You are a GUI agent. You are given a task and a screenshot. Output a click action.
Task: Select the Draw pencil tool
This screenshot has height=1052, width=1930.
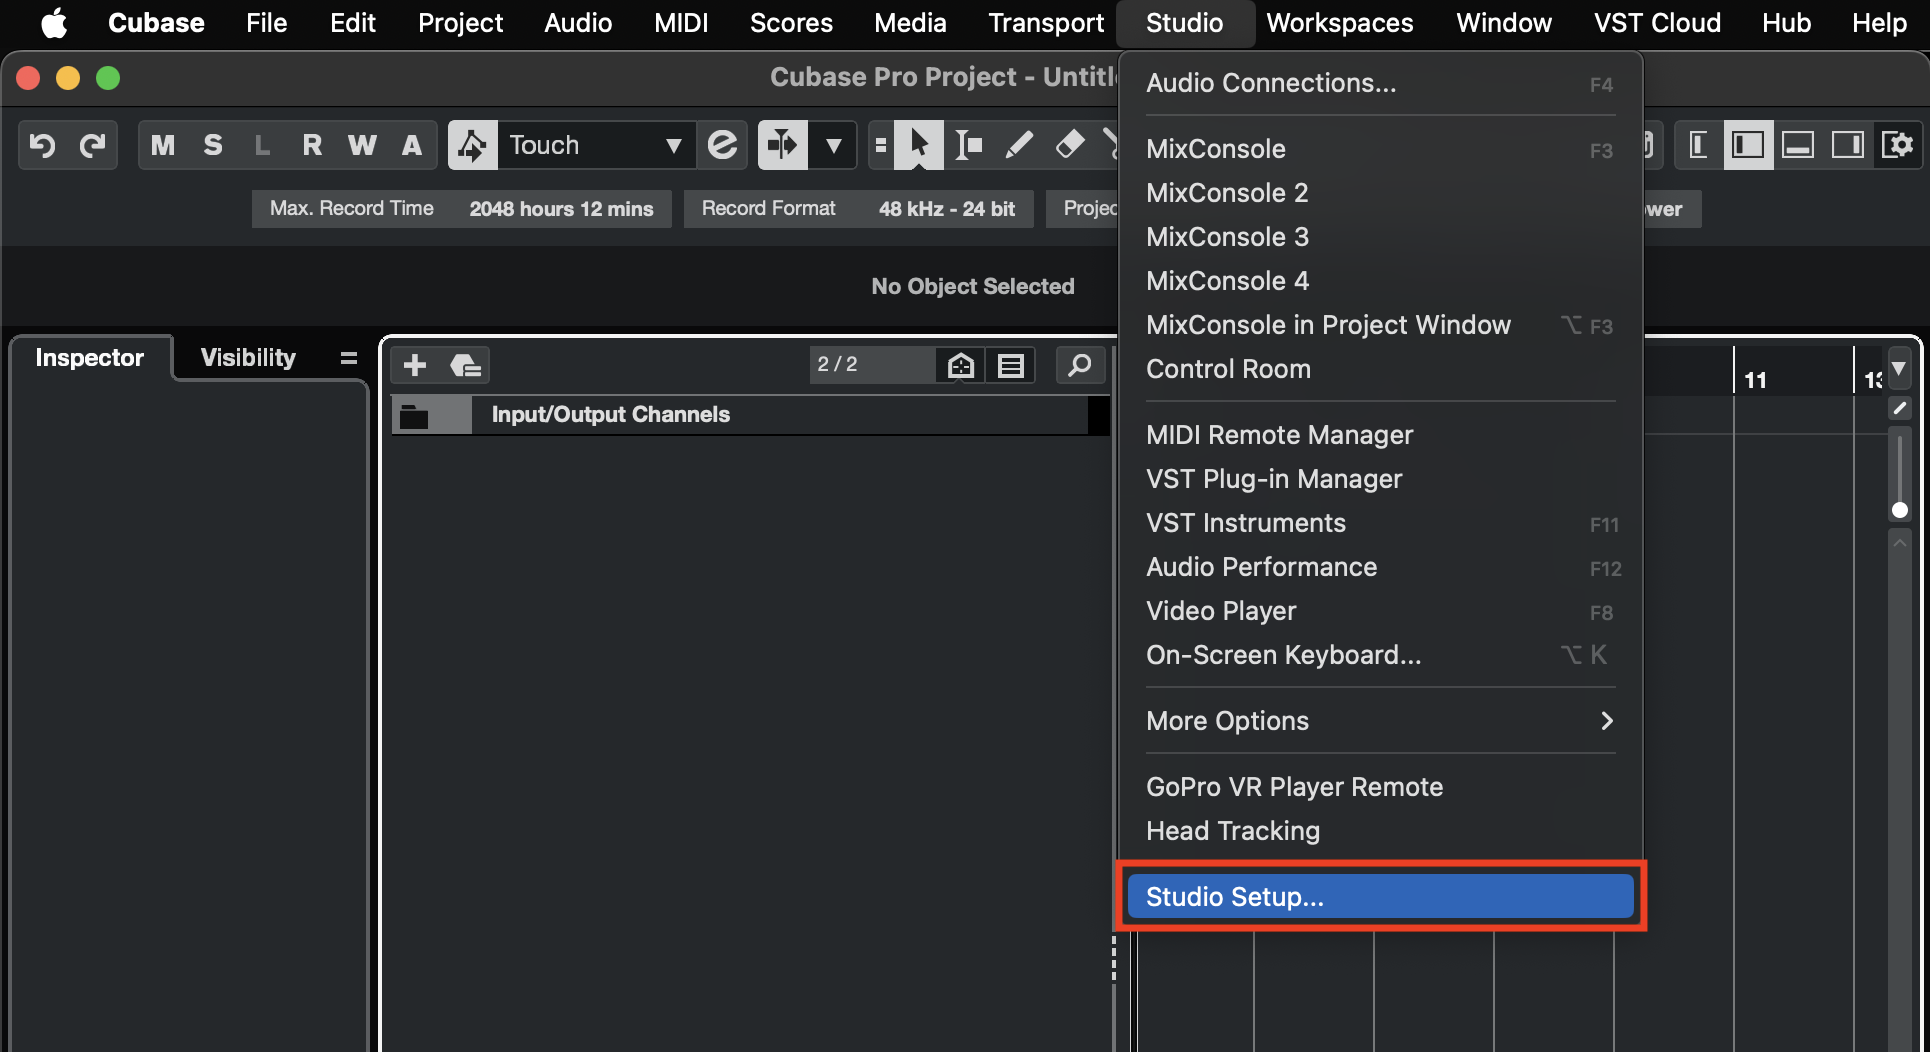point(1019,146)
